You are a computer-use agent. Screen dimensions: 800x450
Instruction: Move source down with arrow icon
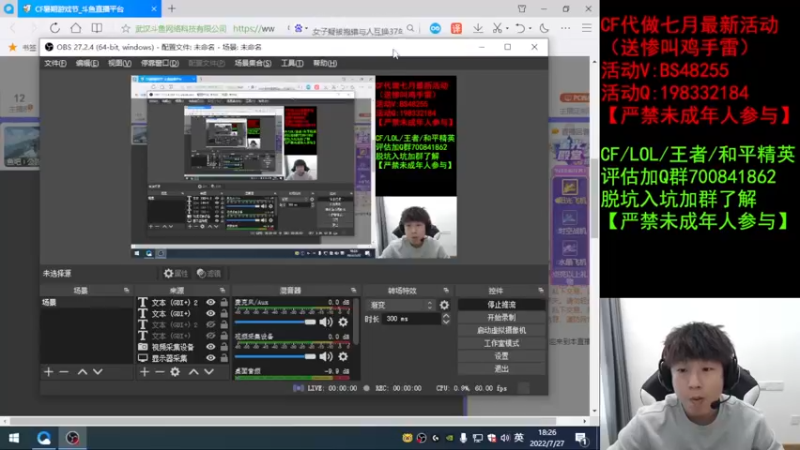(209, 372)
